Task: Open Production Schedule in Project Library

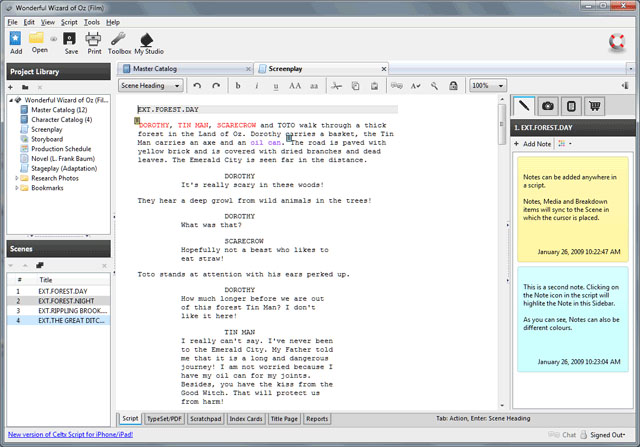Action: 61,149
